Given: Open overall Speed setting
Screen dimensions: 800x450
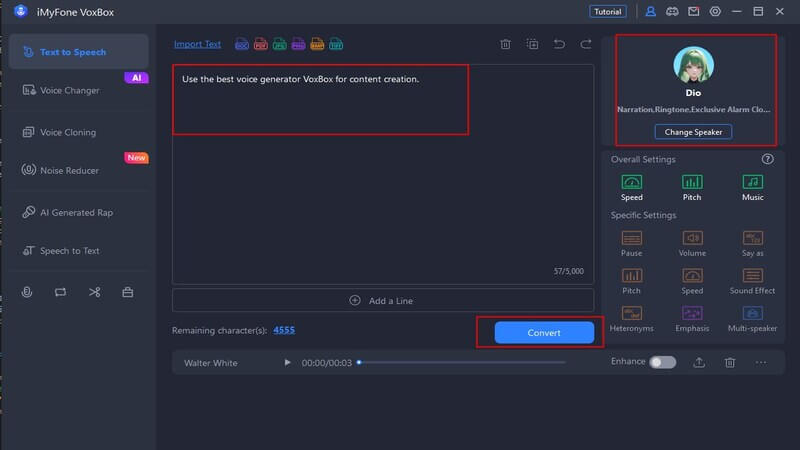Looking at the screenshot, I should 632,187.
